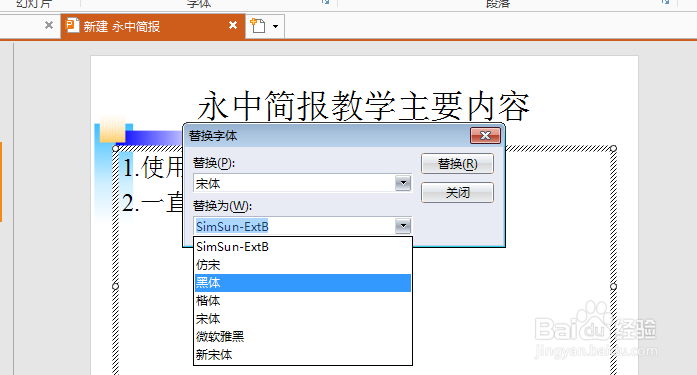Screen dimensions: 697x375
Task: Click the new document icon beside tabs
Action: (258, 26)
